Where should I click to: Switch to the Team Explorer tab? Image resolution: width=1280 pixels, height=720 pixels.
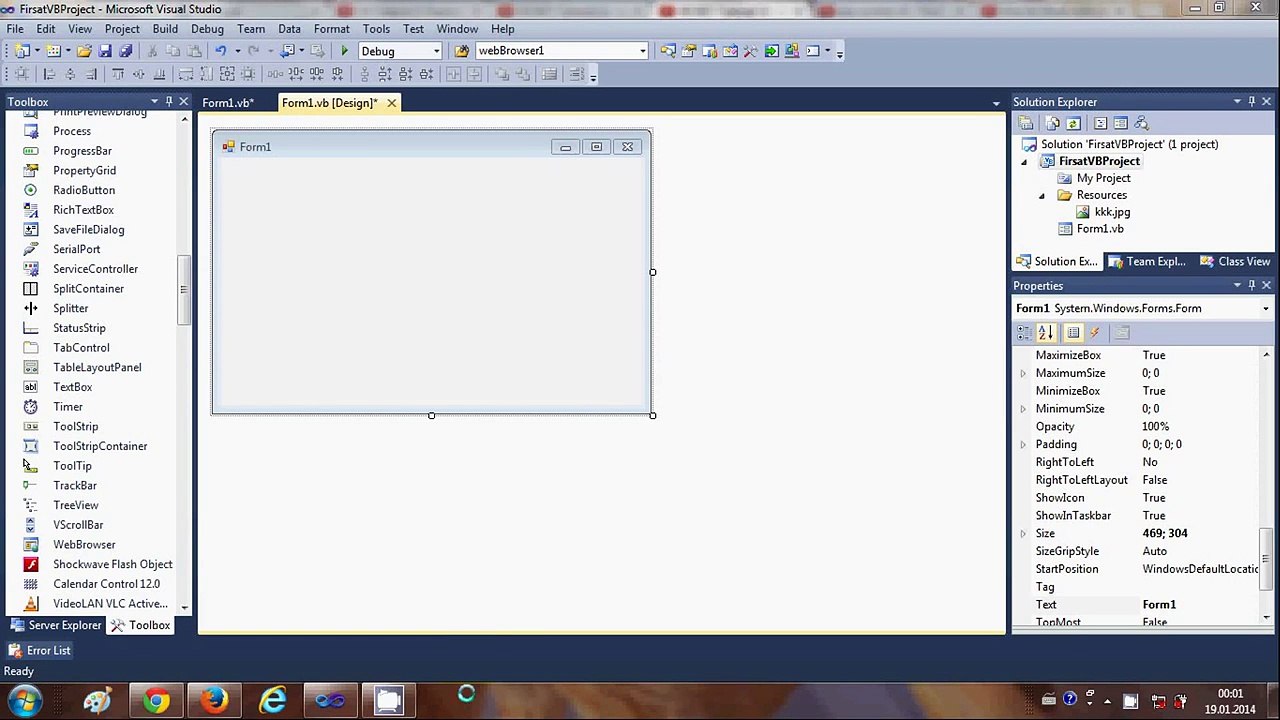pos(1146,262)
